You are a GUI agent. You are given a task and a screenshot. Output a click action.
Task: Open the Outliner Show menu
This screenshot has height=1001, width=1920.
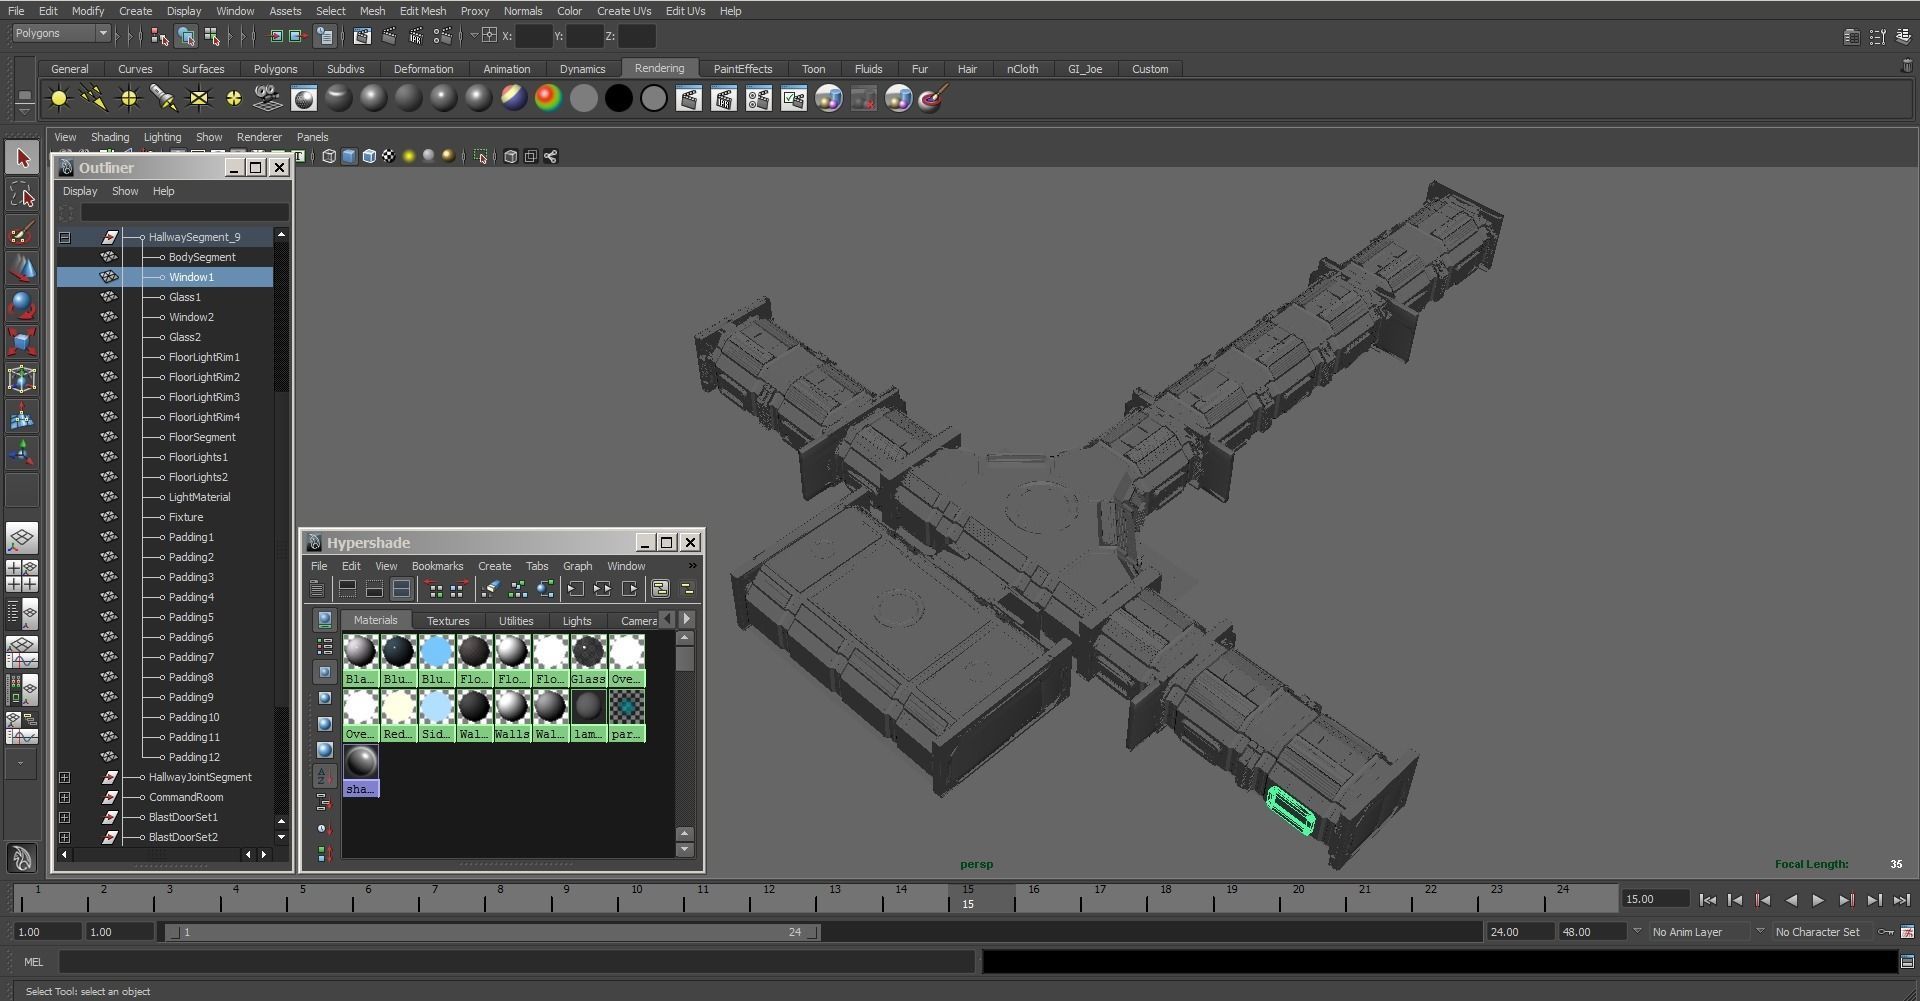pos(125,191)
